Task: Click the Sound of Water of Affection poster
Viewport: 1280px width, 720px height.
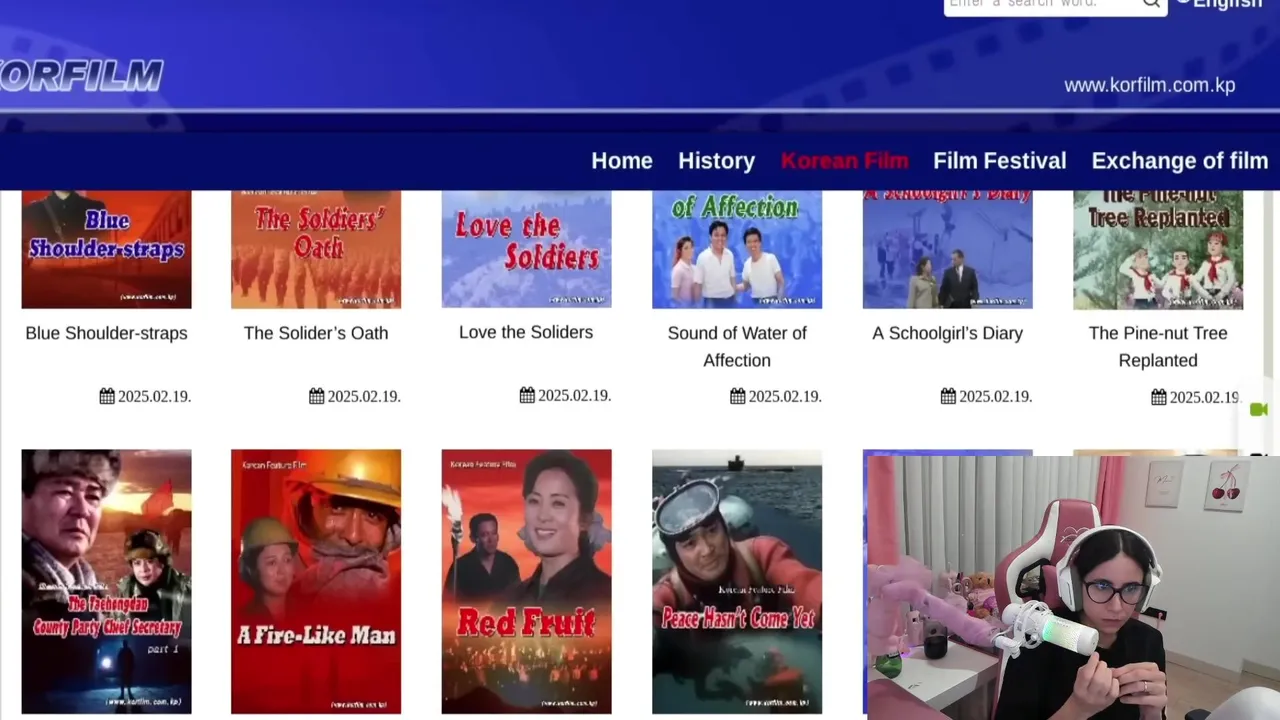Action: [737, 249]
